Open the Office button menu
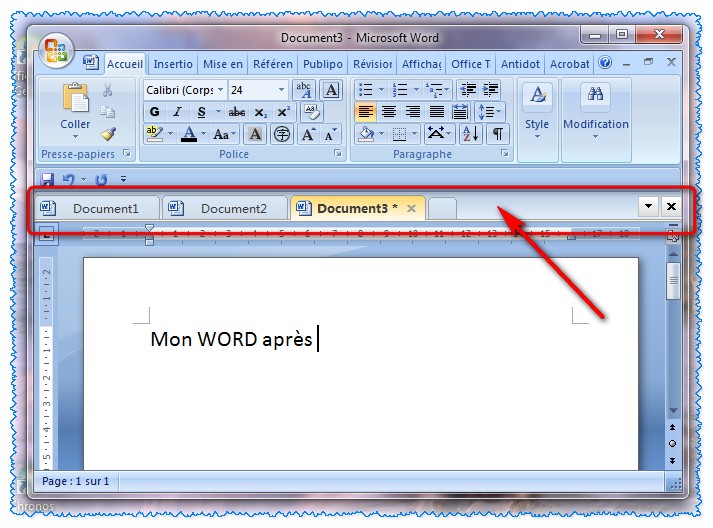Image resolution: width=713 pixels, height=528 pixels. coord(56,50)
